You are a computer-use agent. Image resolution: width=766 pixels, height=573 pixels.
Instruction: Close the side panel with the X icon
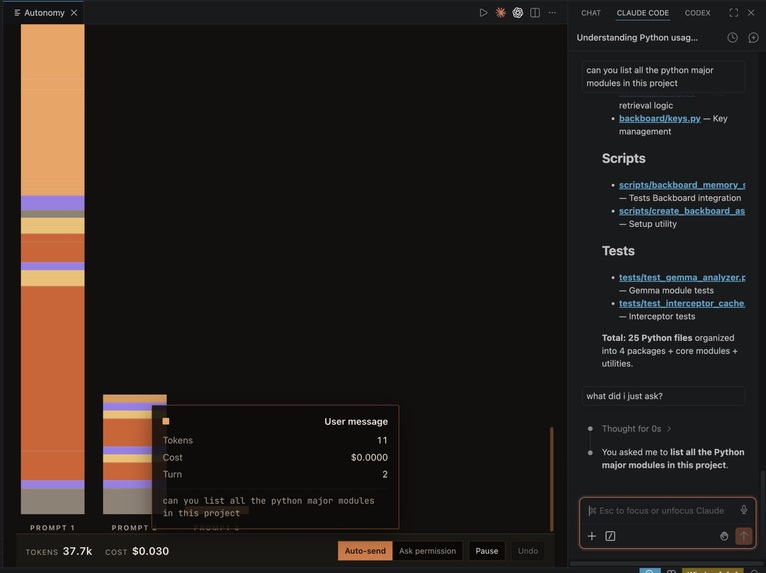[751, 13]
